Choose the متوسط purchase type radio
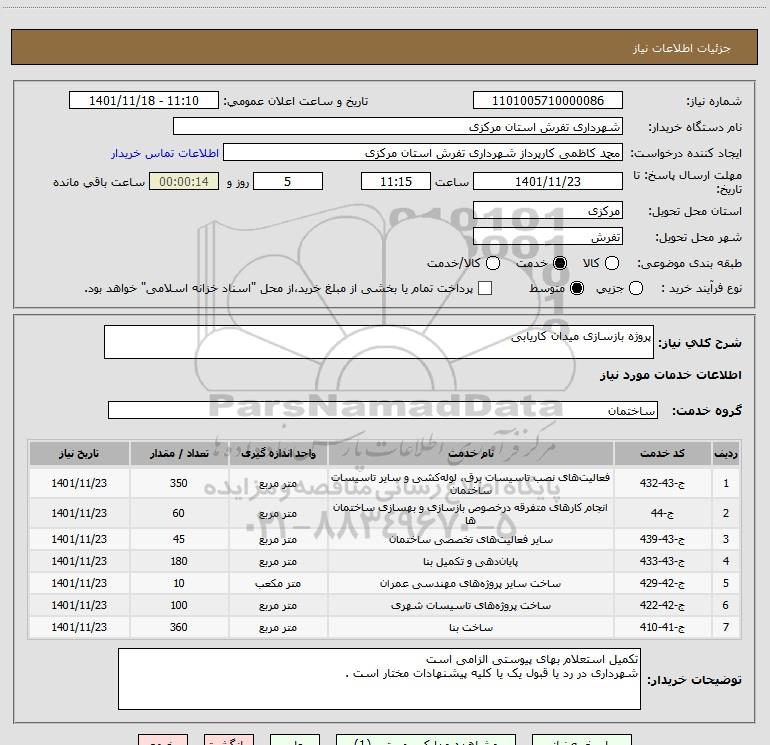Viewport: 770px width, 745px height. [577, 288]
